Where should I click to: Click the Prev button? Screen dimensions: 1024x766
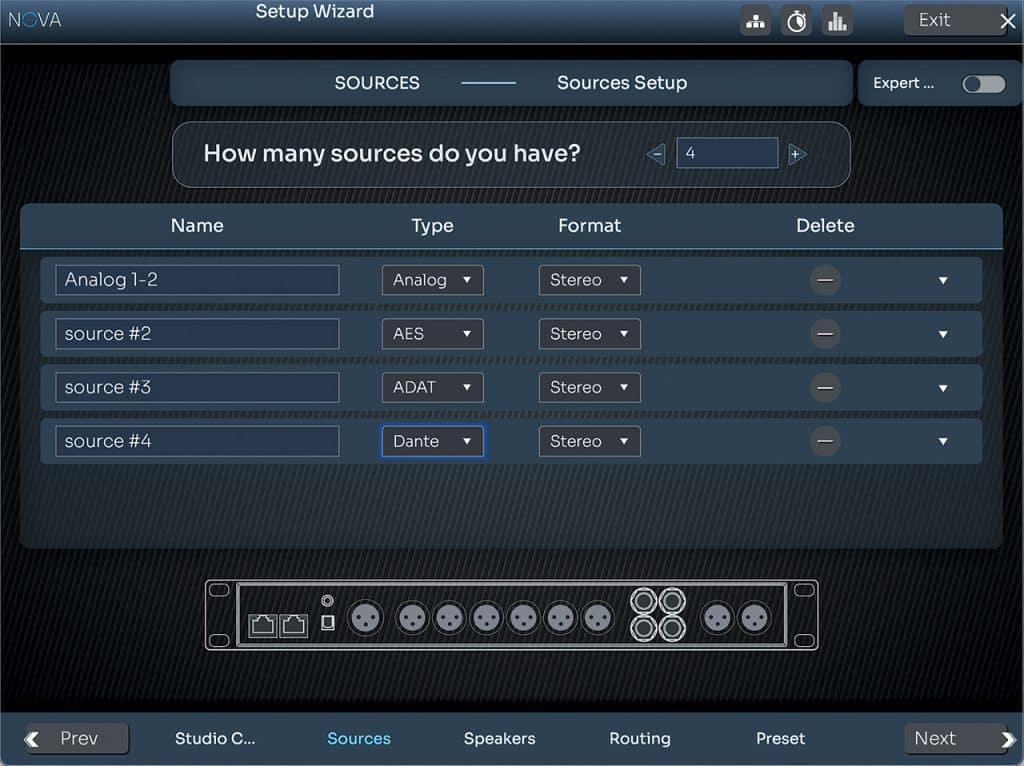click(x=78, y=739)
